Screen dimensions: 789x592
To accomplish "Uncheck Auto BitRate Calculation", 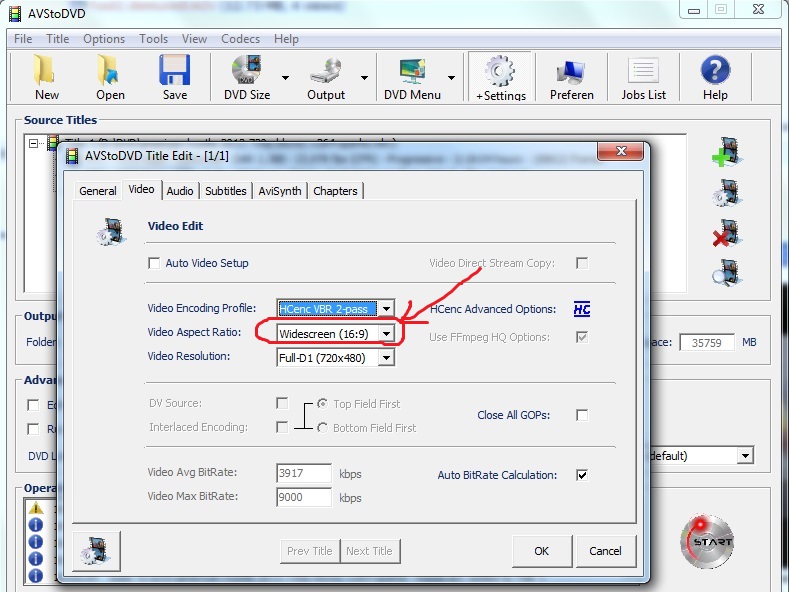I will (x=582, y=475).
